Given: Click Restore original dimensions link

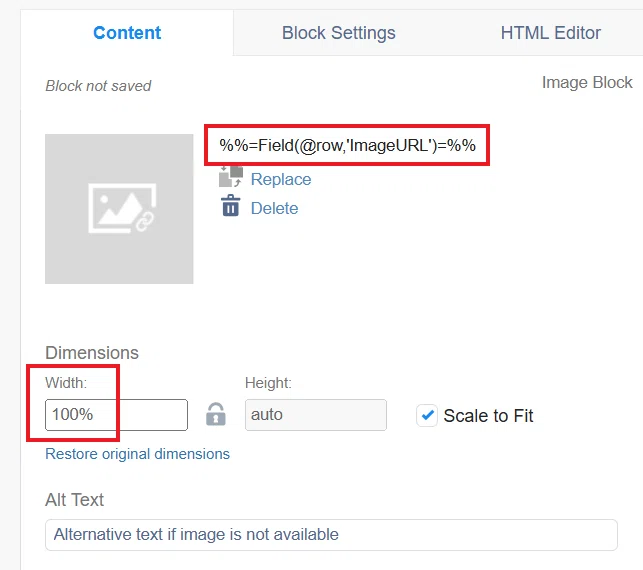Looking at the screenshot, I should (x=137, y=454).
